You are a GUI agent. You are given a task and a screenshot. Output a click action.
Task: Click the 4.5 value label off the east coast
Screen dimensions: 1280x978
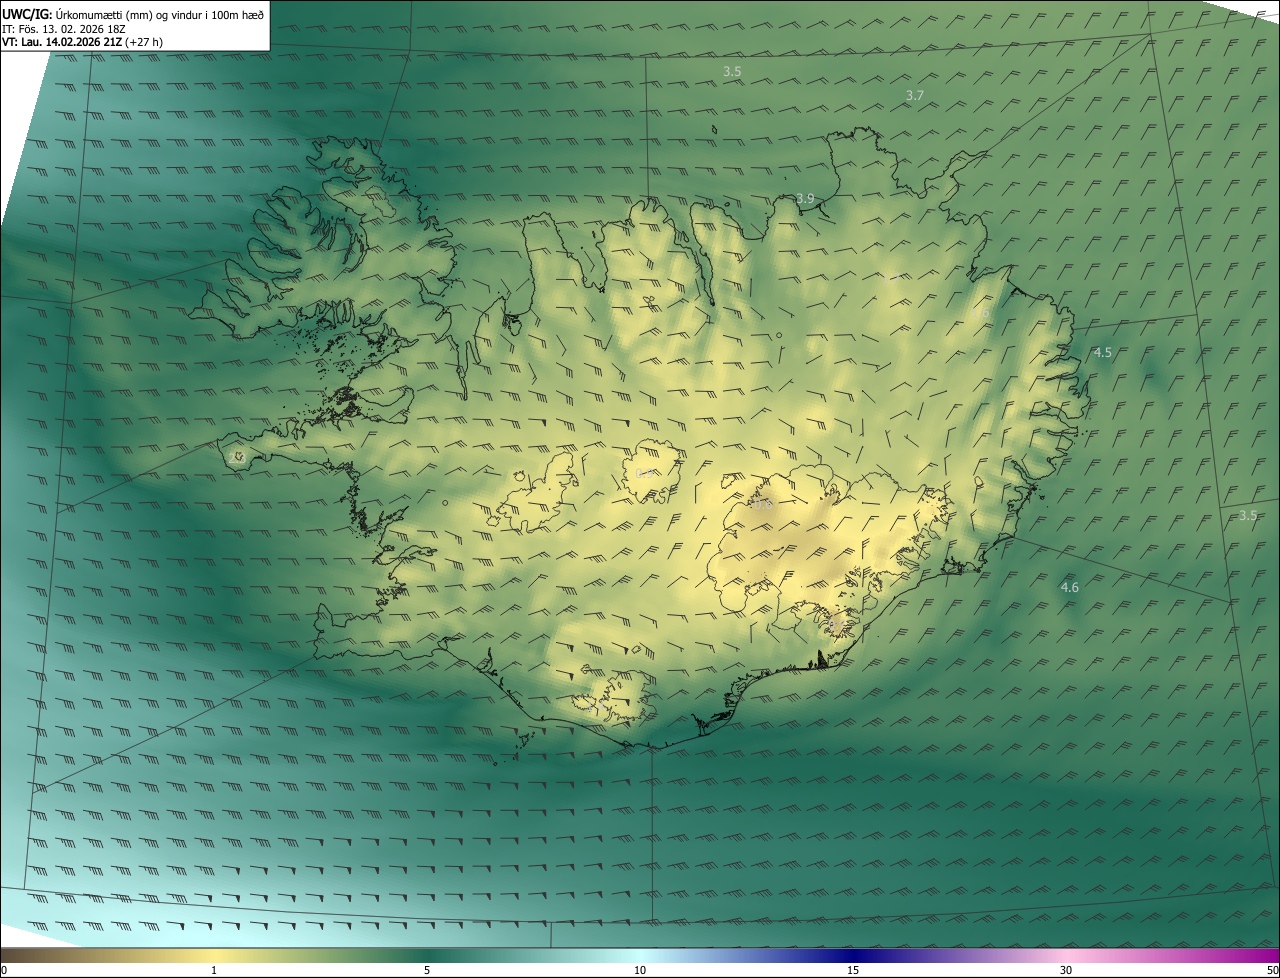pos(1102,352)
